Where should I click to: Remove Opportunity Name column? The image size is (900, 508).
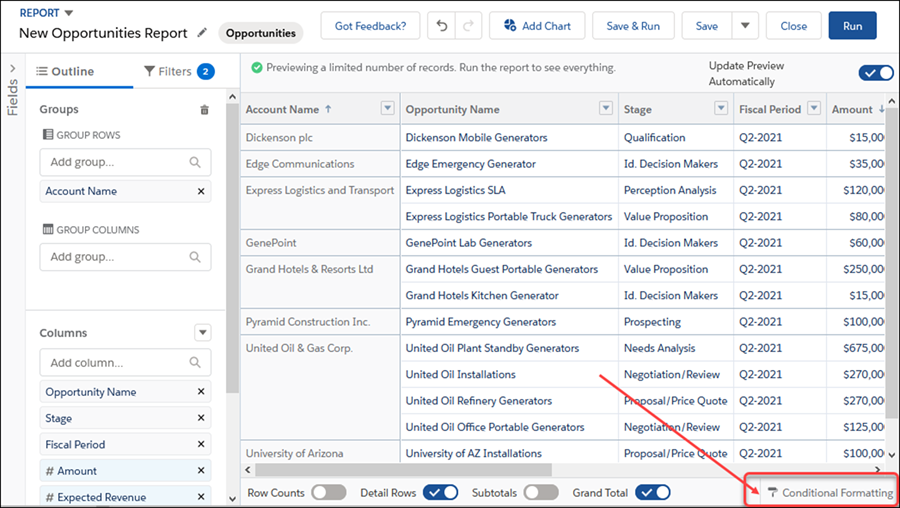(x=201, y=391)
